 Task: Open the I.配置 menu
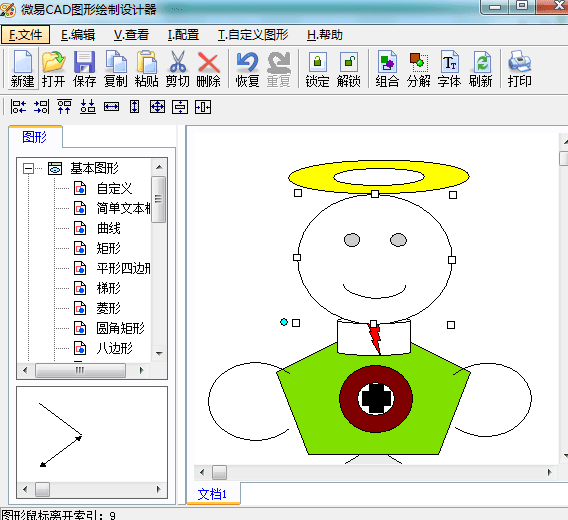coord(183,35)
